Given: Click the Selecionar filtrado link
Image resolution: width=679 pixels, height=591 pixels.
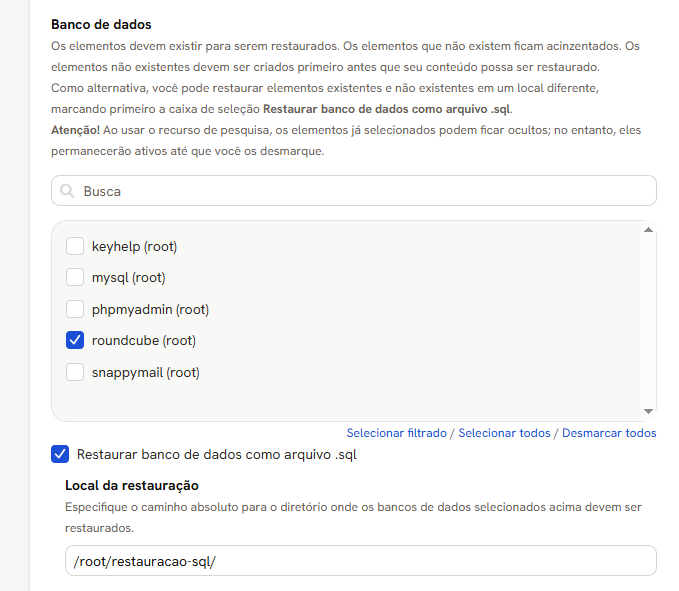Looking at the screenshot, I should (396, 433).
